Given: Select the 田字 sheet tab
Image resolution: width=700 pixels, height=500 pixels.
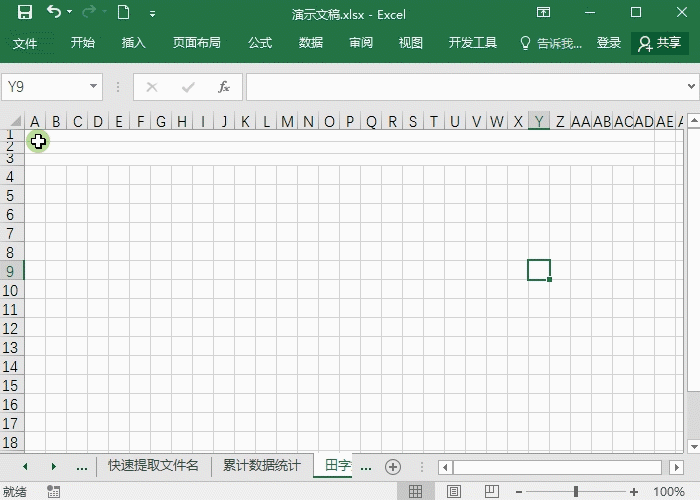Looking at the screenshot, I should point(334,465).
